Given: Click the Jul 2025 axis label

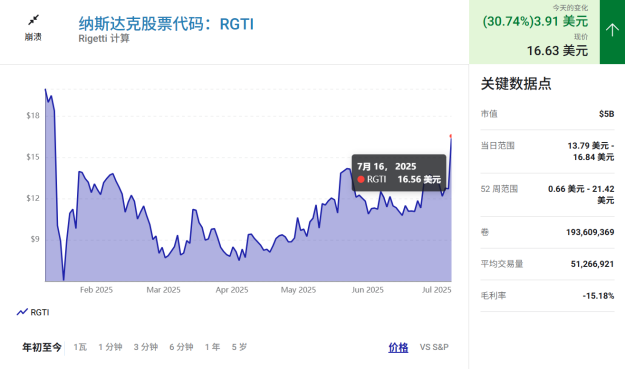Looking at the screenshot, I should pos(436,290).
